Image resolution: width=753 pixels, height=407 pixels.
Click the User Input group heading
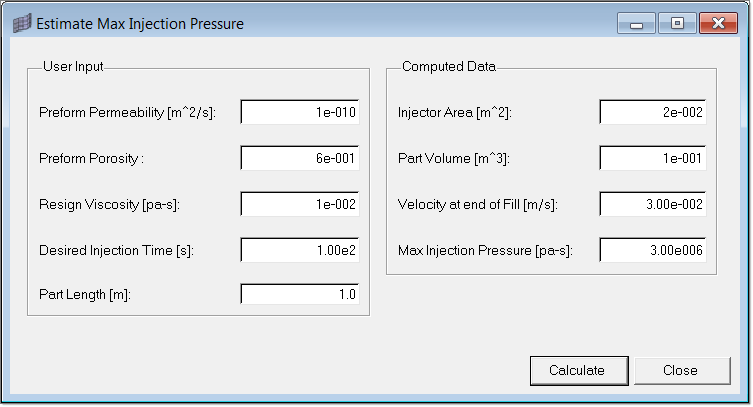click(x=73, y=67)
